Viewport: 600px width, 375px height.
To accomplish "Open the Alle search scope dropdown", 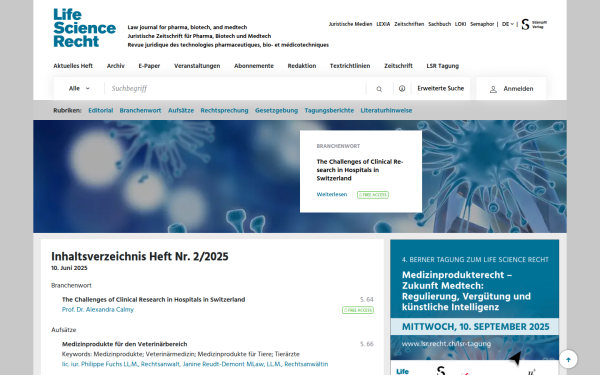I will (79, 88).
